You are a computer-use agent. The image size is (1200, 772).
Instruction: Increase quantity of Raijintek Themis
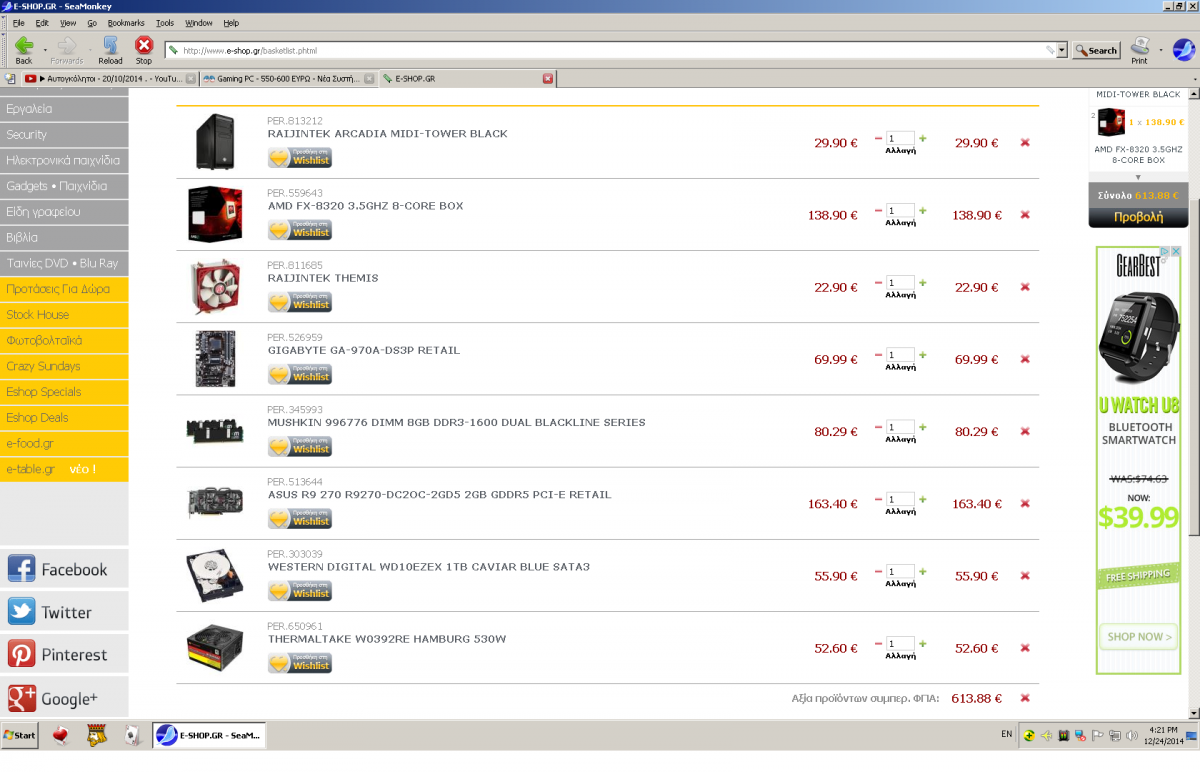[x=922, y=283]
